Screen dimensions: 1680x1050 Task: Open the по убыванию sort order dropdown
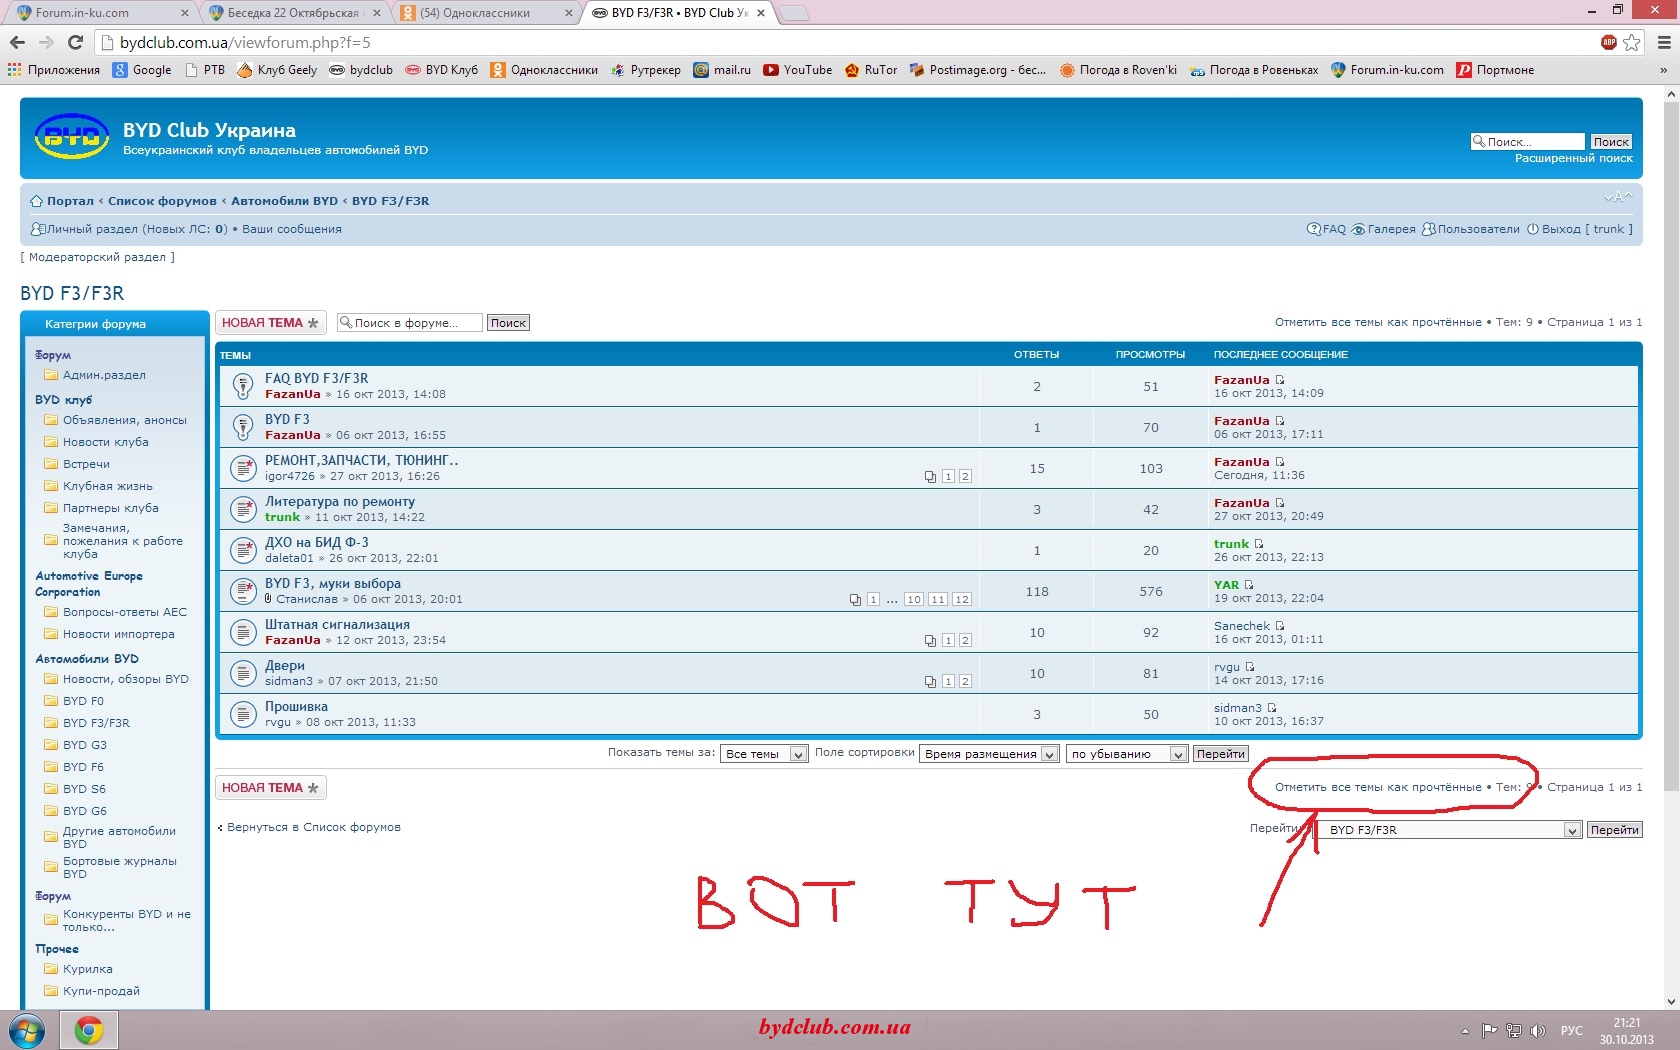pos(1126,754)
